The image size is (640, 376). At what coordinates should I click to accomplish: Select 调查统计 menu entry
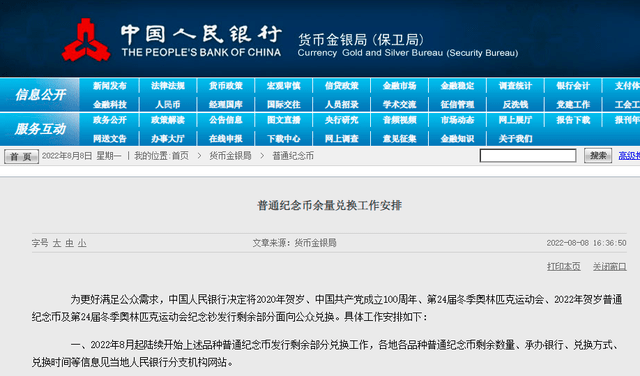point(516,86)
